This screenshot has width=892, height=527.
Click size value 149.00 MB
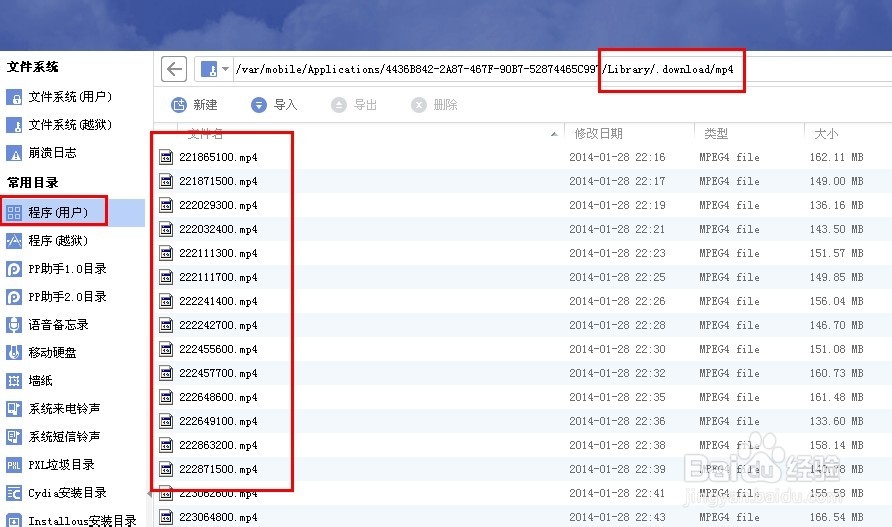836,181
